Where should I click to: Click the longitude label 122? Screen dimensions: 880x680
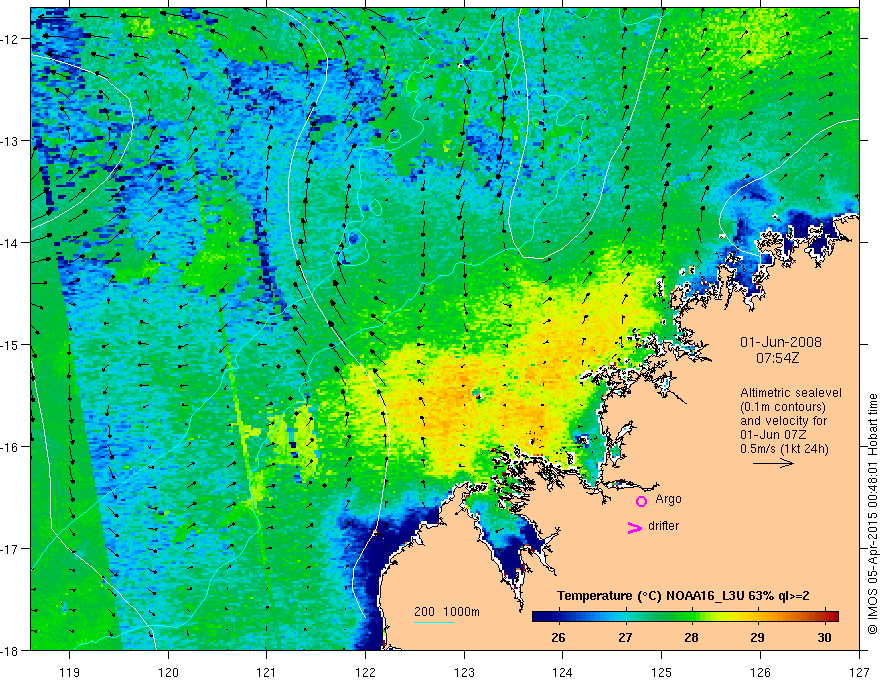pos(365,672)
